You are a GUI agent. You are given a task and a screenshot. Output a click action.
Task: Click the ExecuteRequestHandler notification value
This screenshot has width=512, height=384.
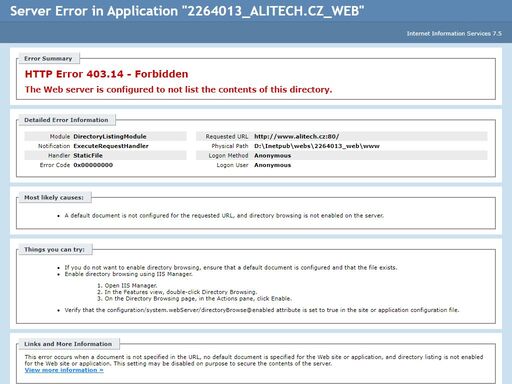click(x=111, y=146)
